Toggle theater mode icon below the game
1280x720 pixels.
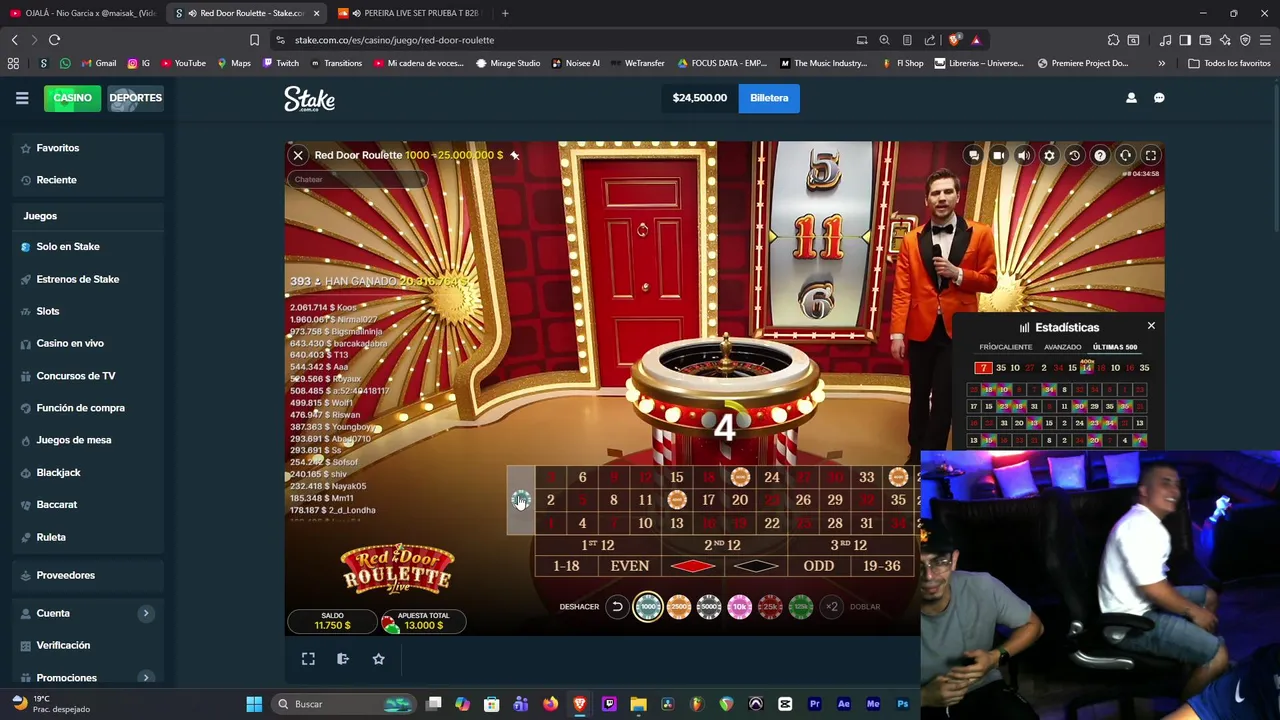[343, 659]
